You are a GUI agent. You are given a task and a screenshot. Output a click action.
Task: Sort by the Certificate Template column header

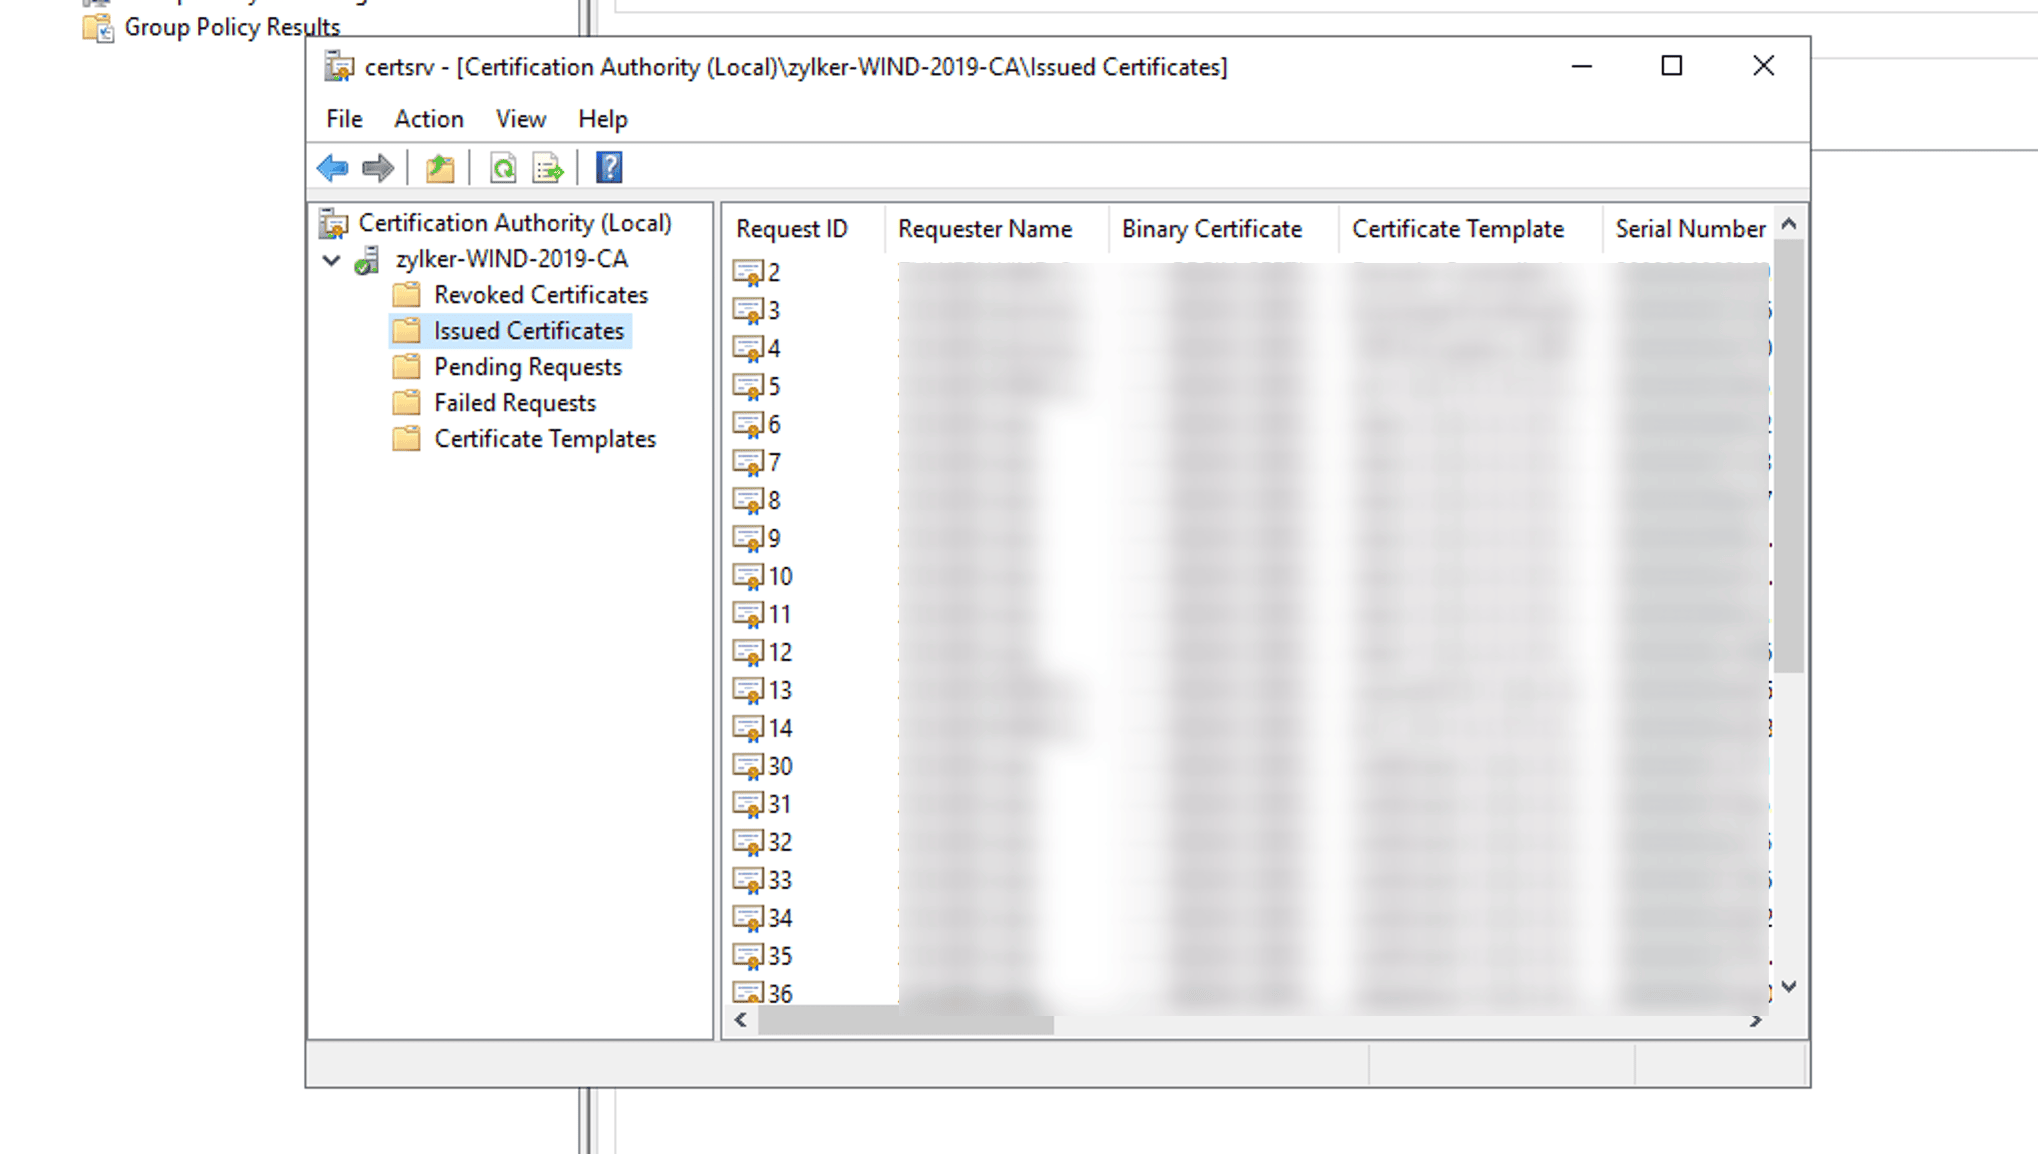click(1457, 229)
